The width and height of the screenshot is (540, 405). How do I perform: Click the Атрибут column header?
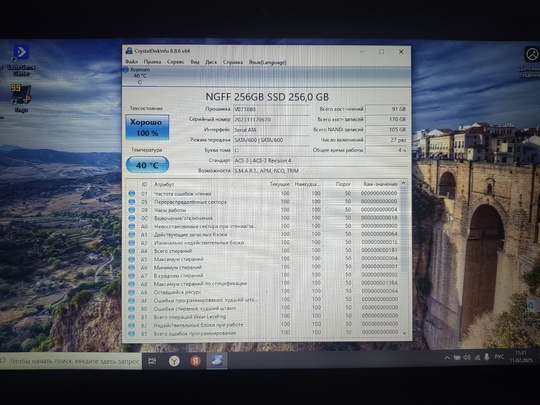(164, 184)
